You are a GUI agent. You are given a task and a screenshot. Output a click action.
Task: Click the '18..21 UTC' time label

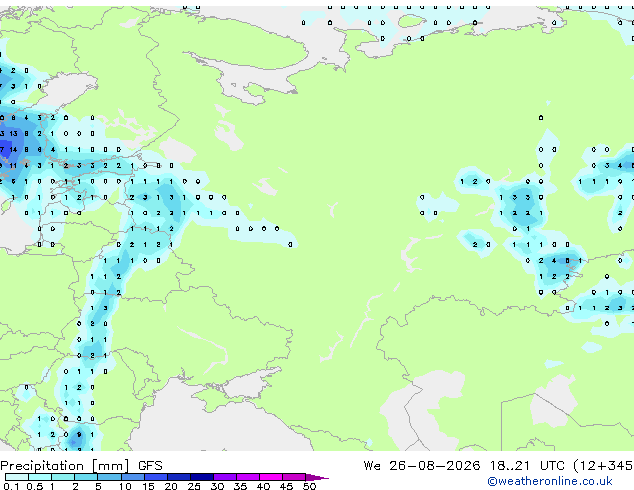click(529, 466)
